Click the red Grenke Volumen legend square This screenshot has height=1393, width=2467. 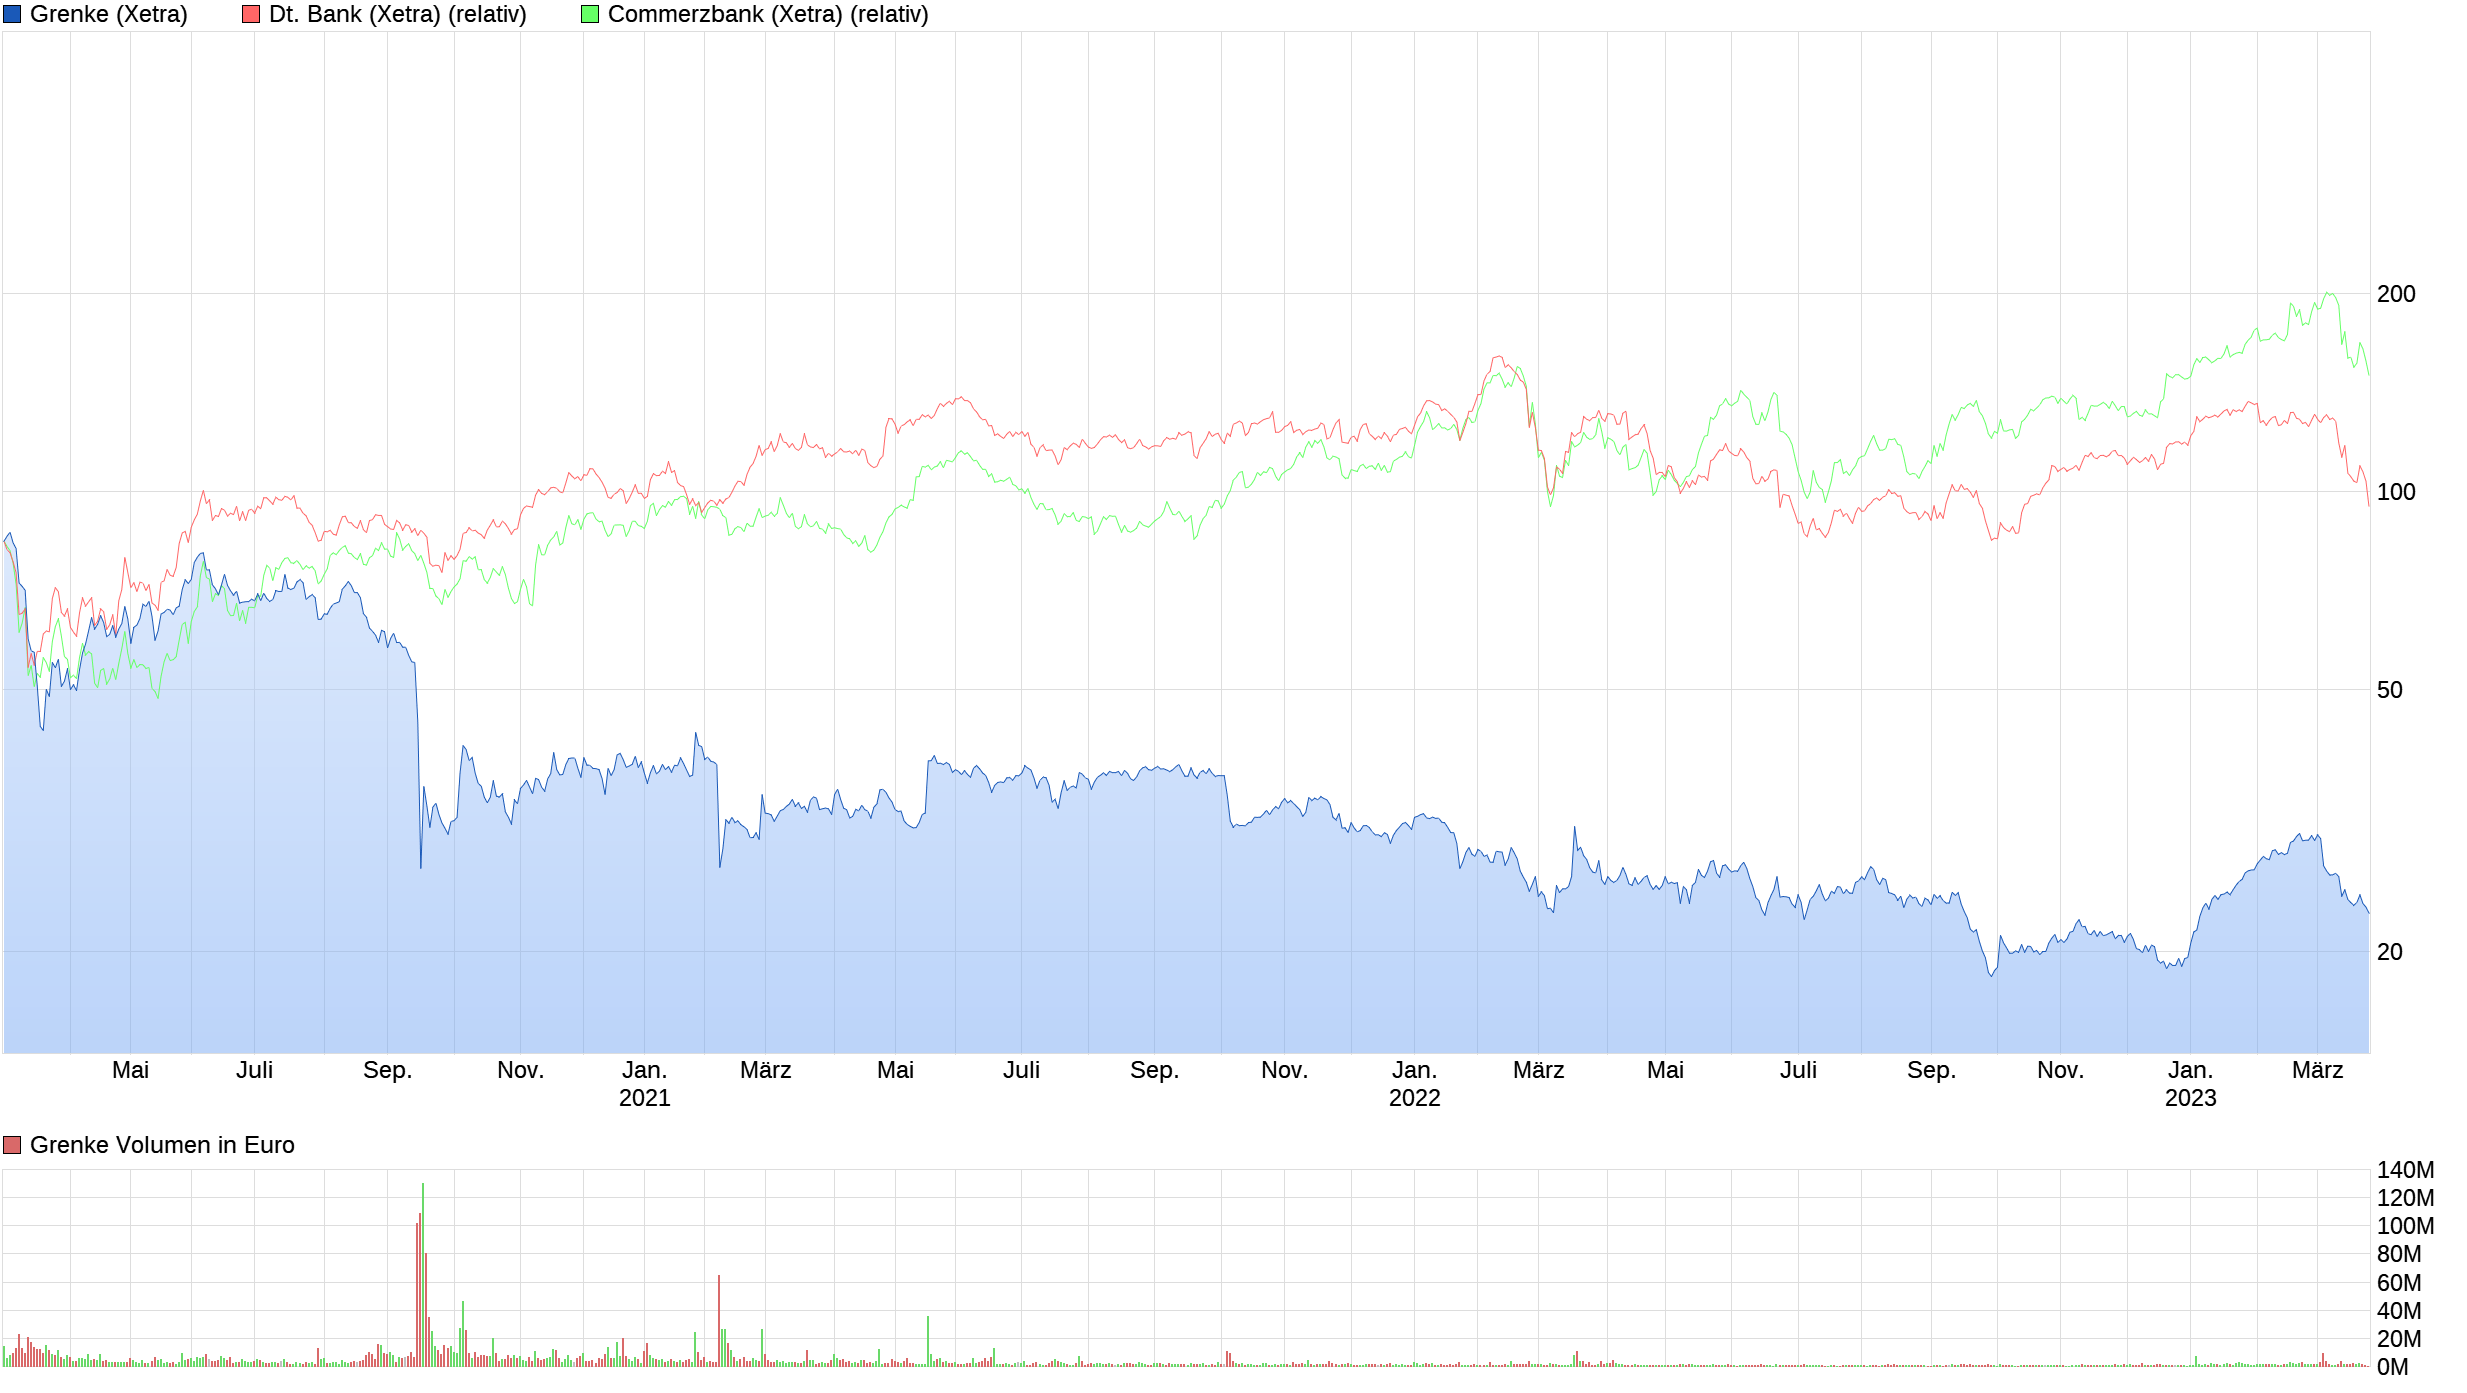tap(12, 1144)
